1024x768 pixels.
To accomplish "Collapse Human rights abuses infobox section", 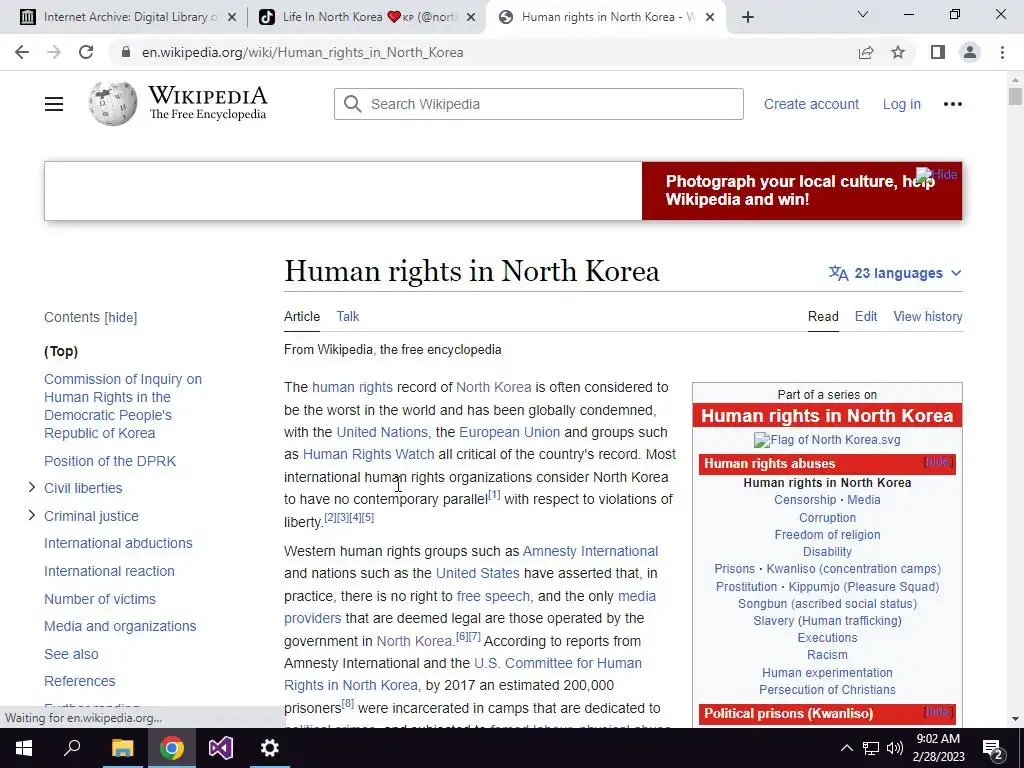I will tap(938, 462).
